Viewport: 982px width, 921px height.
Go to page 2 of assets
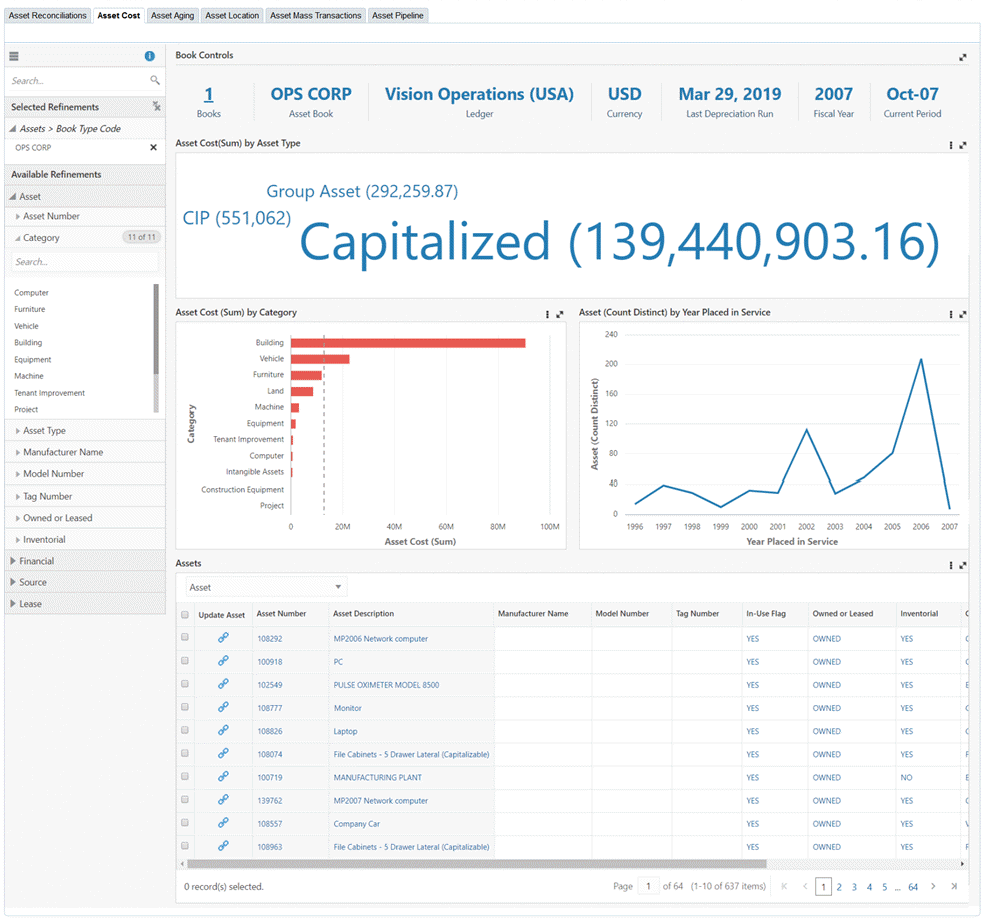(839, 887)
